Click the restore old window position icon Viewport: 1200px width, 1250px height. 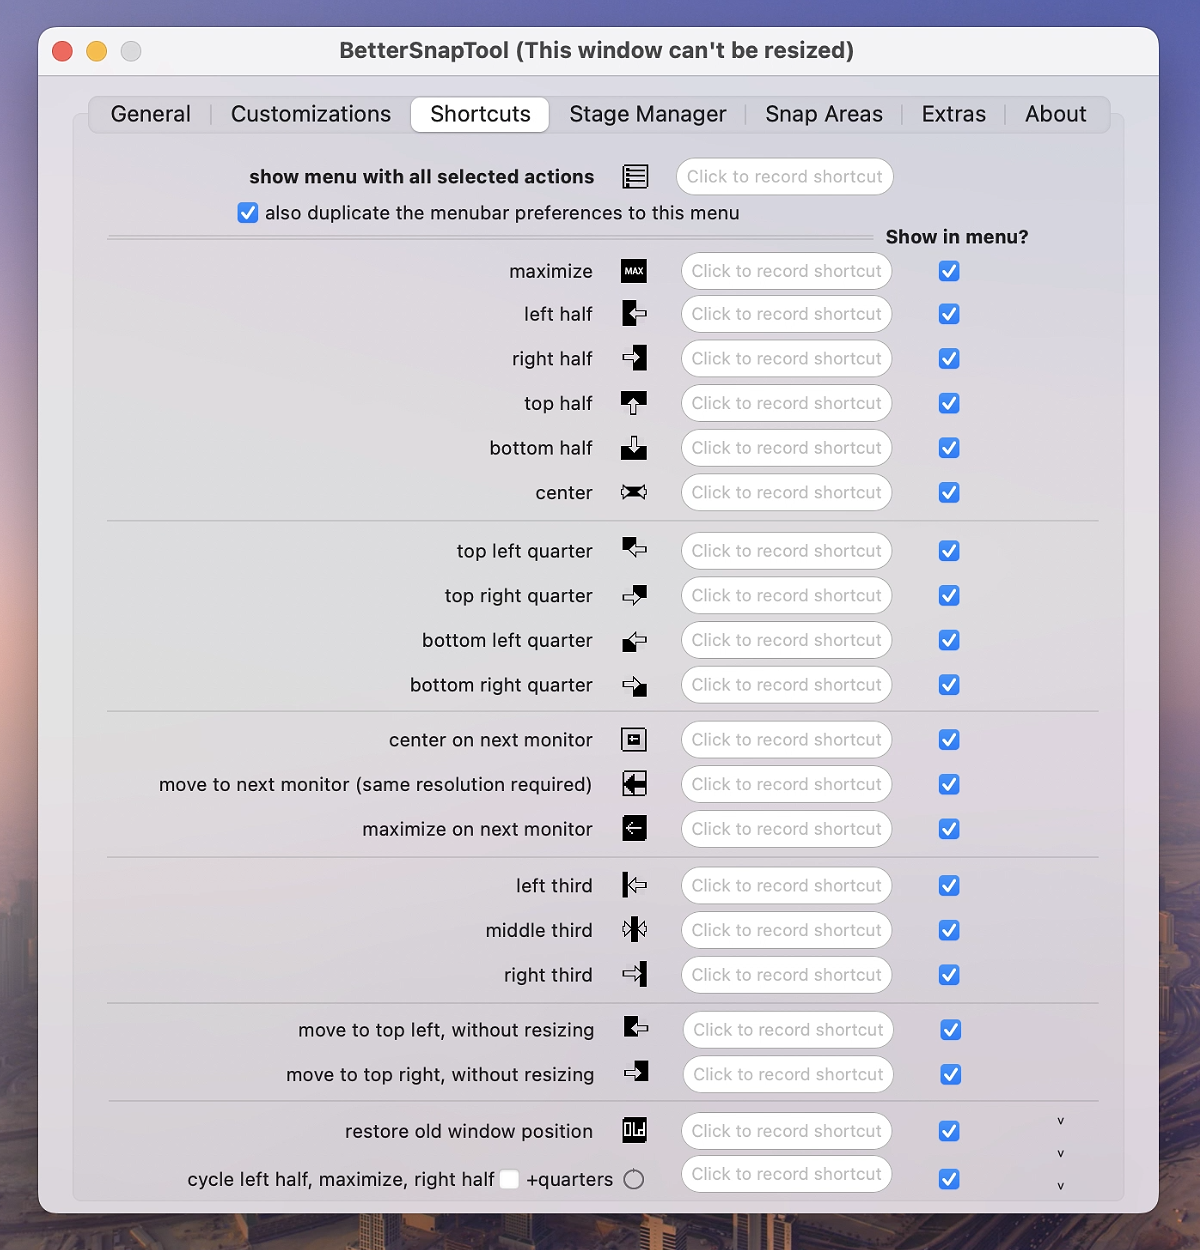634,1130
